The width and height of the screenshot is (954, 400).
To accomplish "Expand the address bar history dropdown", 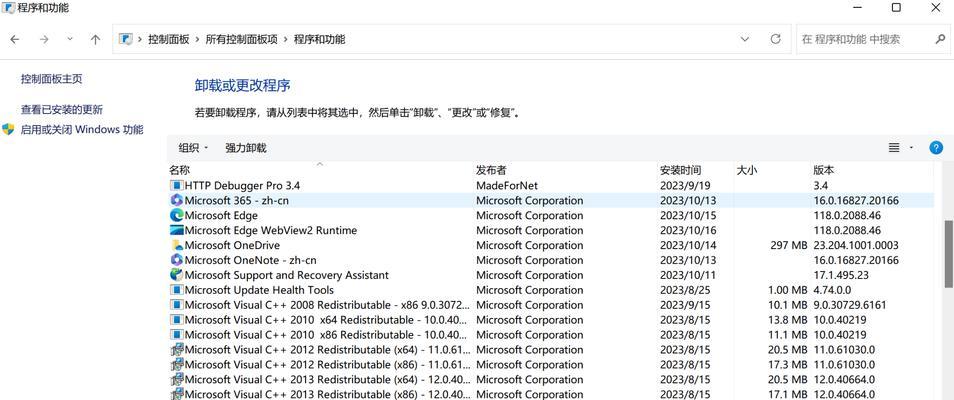I will click(745, 39).
